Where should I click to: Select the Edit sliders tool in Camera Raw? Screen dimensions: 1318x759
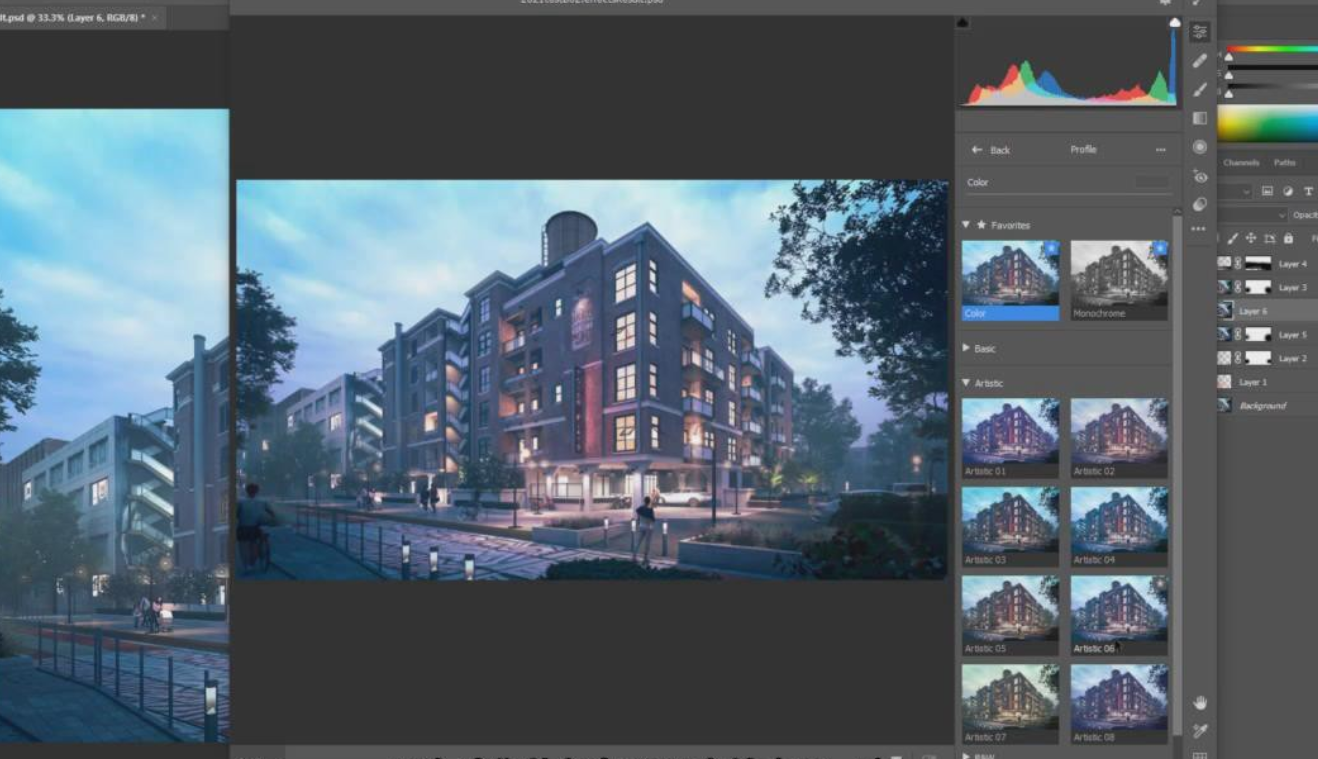[1200, 32]
